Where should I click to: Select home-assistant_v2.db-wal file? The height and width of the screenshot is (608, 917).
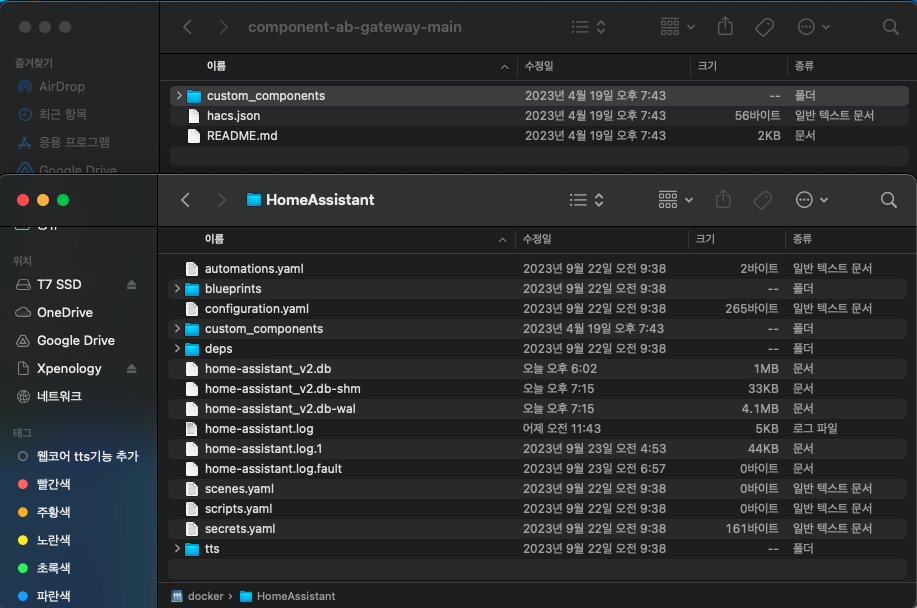536,409
